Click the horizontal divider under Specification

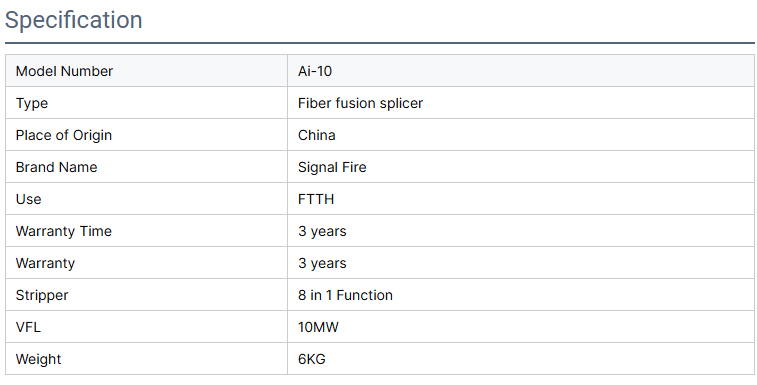(379, 43)
